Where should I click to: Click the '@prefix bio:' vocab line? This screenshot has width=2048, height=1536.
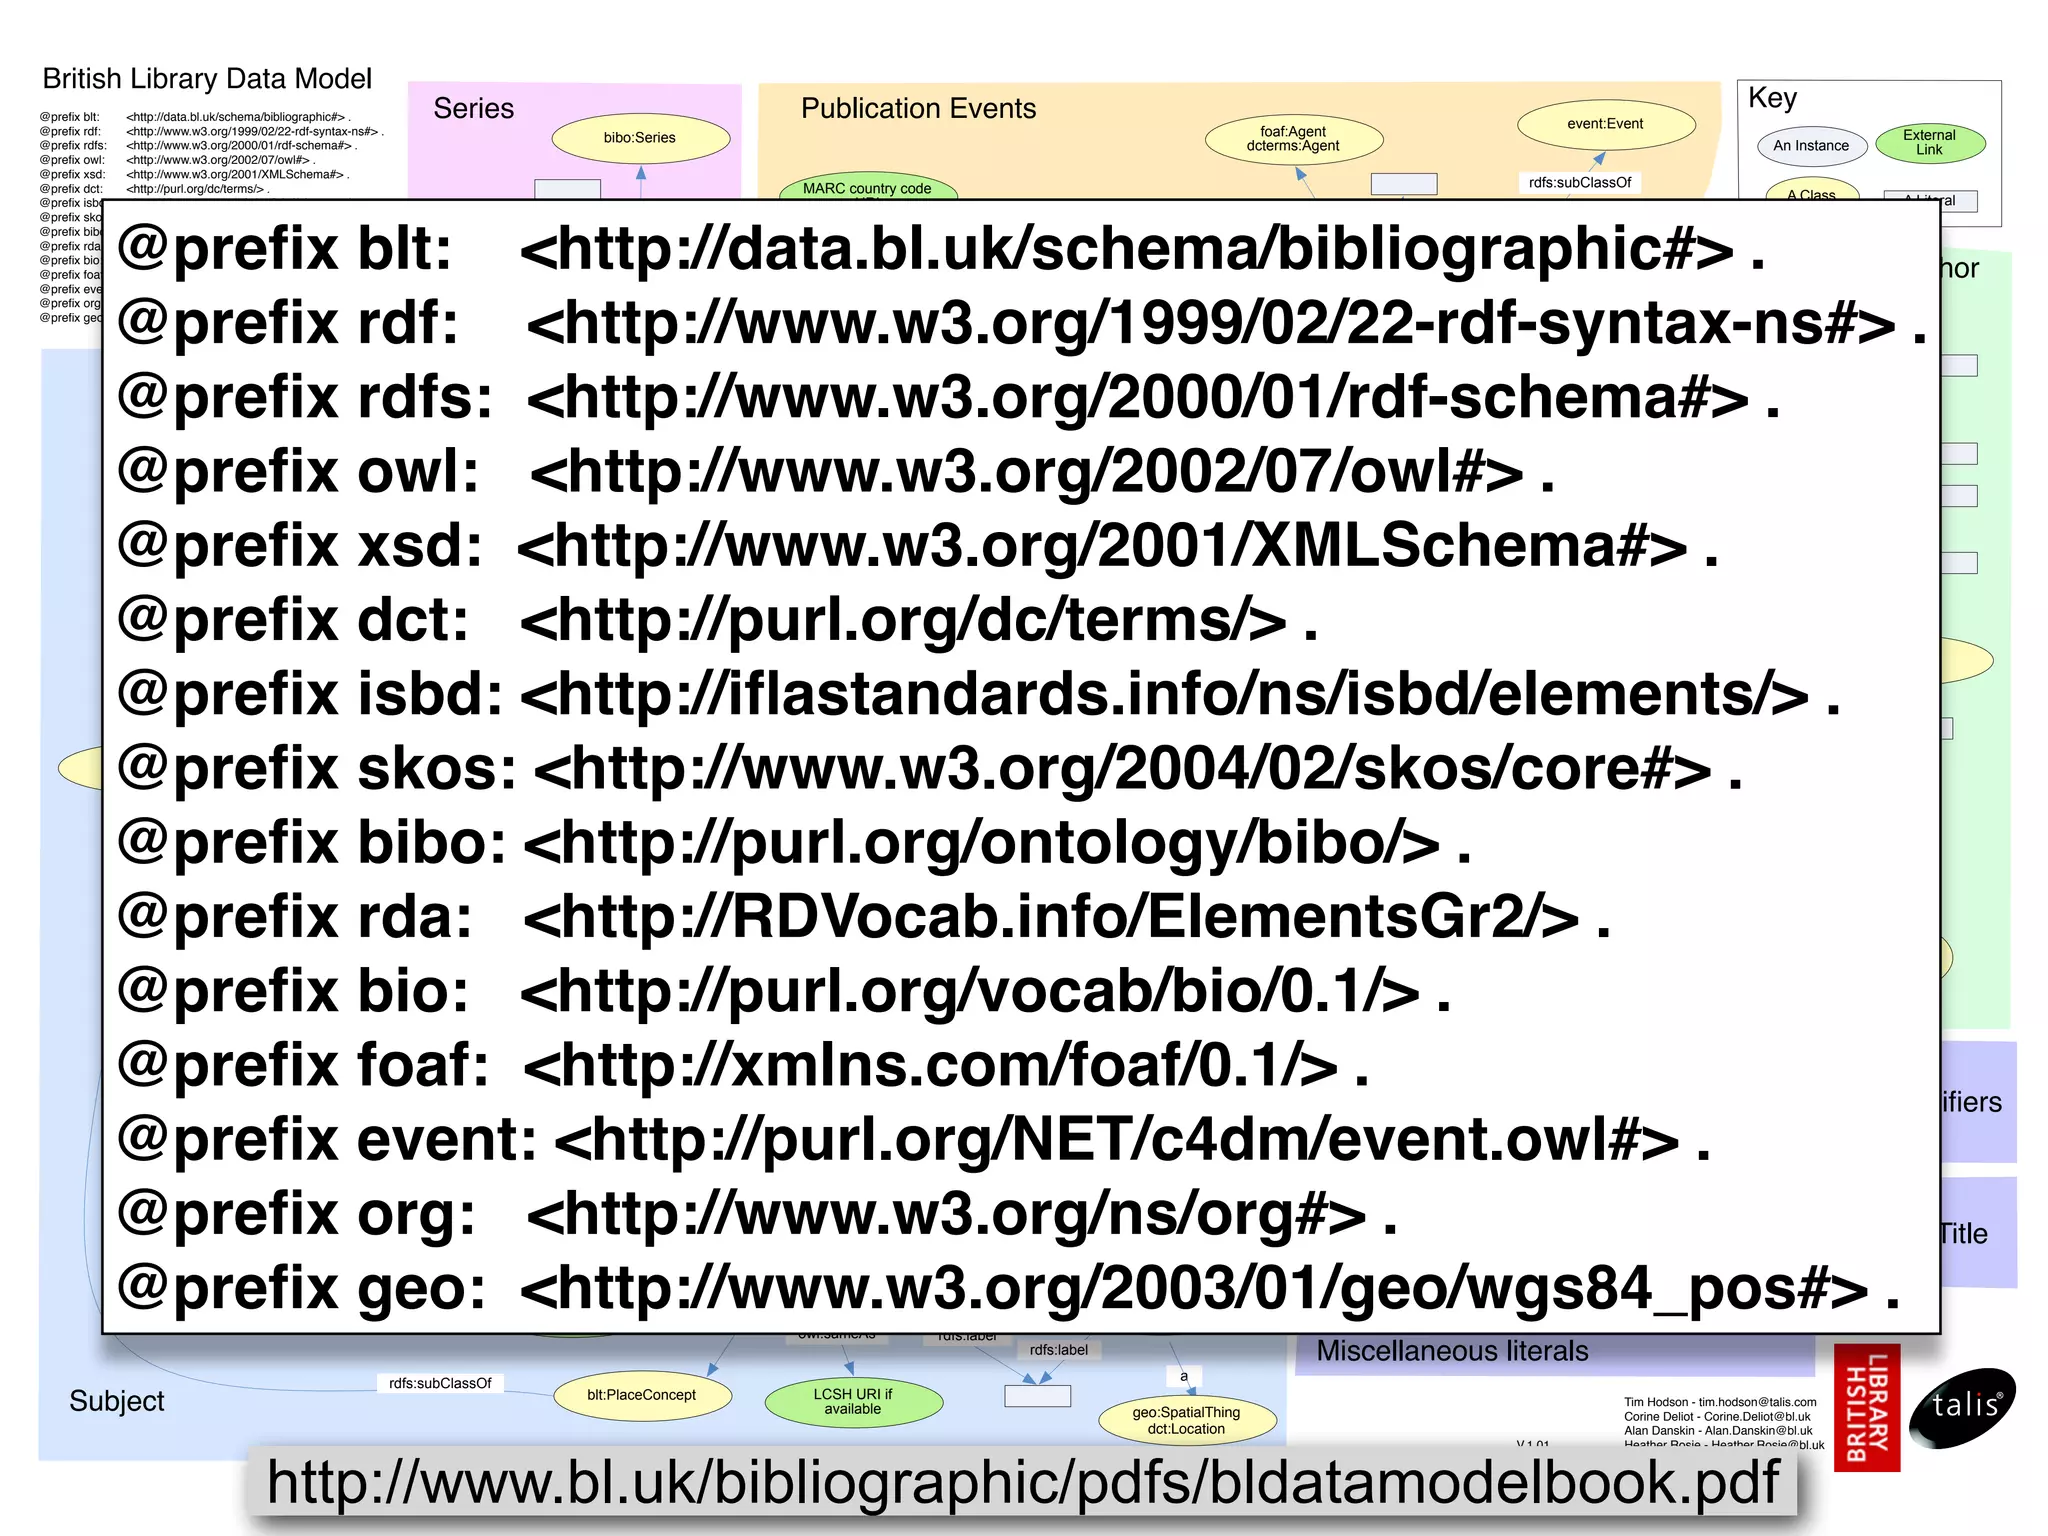(x=783, y=992)
